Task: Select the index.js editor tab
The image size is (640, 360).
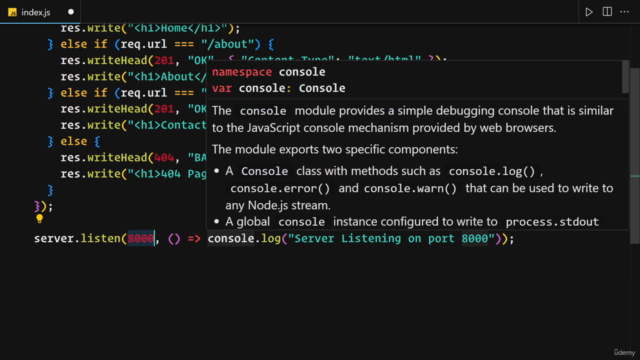Action: [40, 12]
